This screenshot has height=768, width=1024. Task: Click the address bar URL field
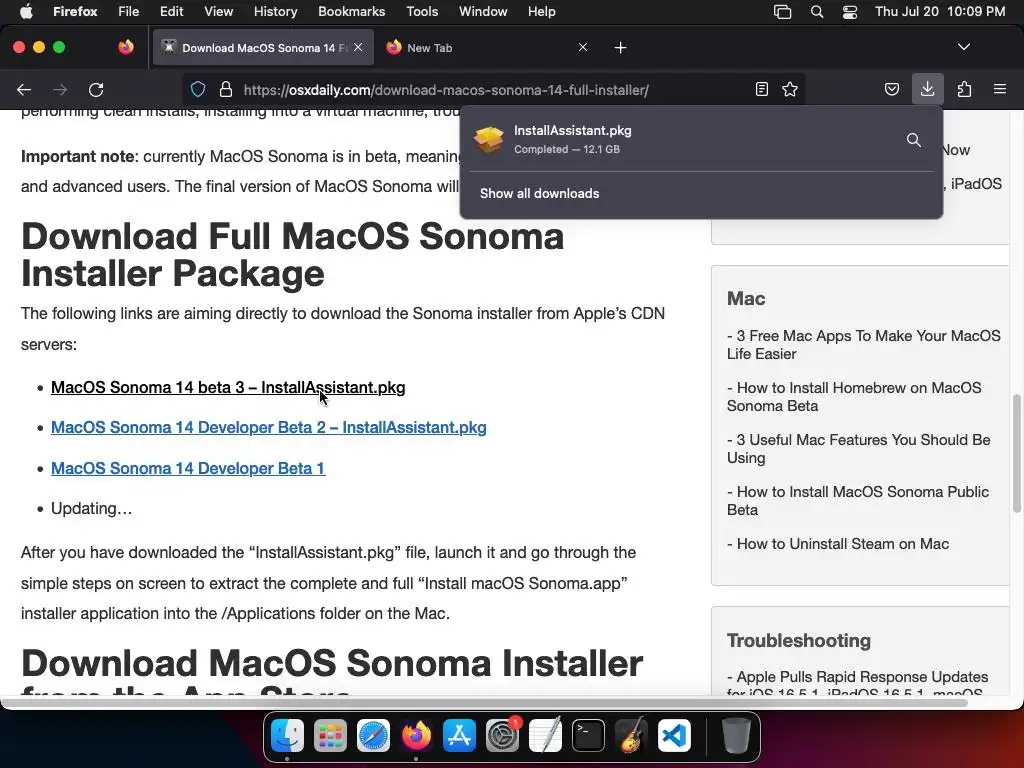pyautogui.click(x=496, y=89)
